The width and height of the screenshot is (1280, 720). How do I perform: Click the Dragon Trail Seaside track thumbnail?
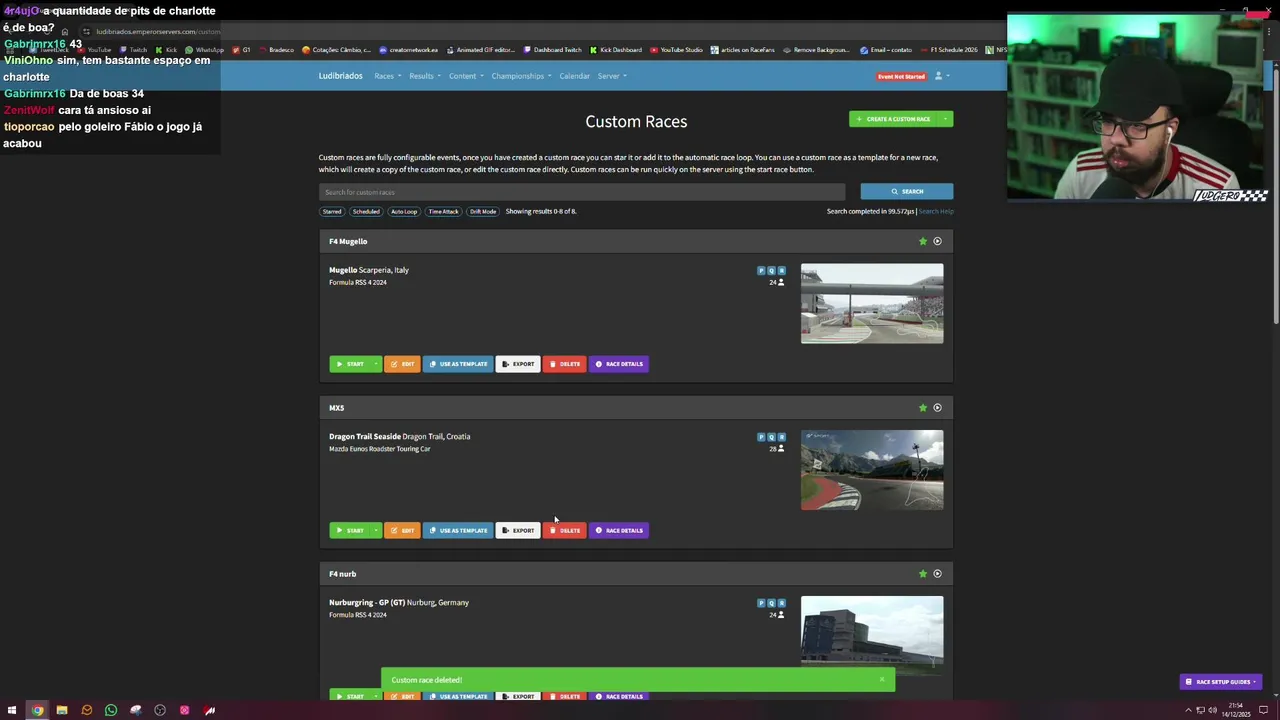(872, 470)
